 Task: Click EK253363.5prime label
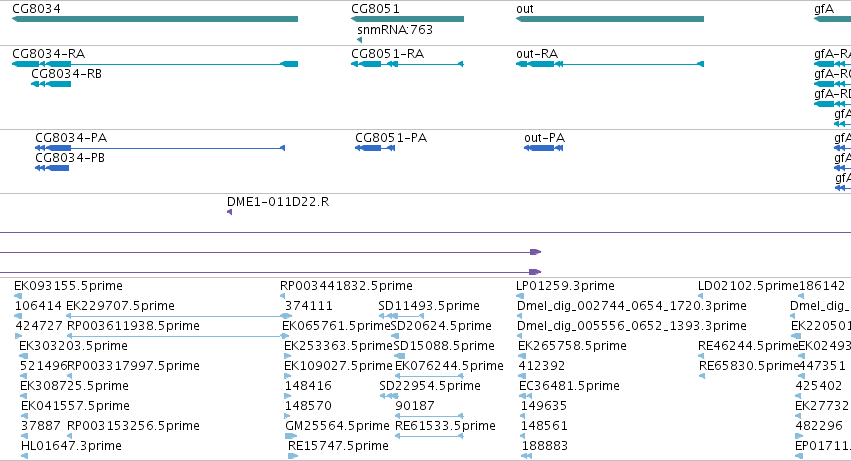point(338,346)
